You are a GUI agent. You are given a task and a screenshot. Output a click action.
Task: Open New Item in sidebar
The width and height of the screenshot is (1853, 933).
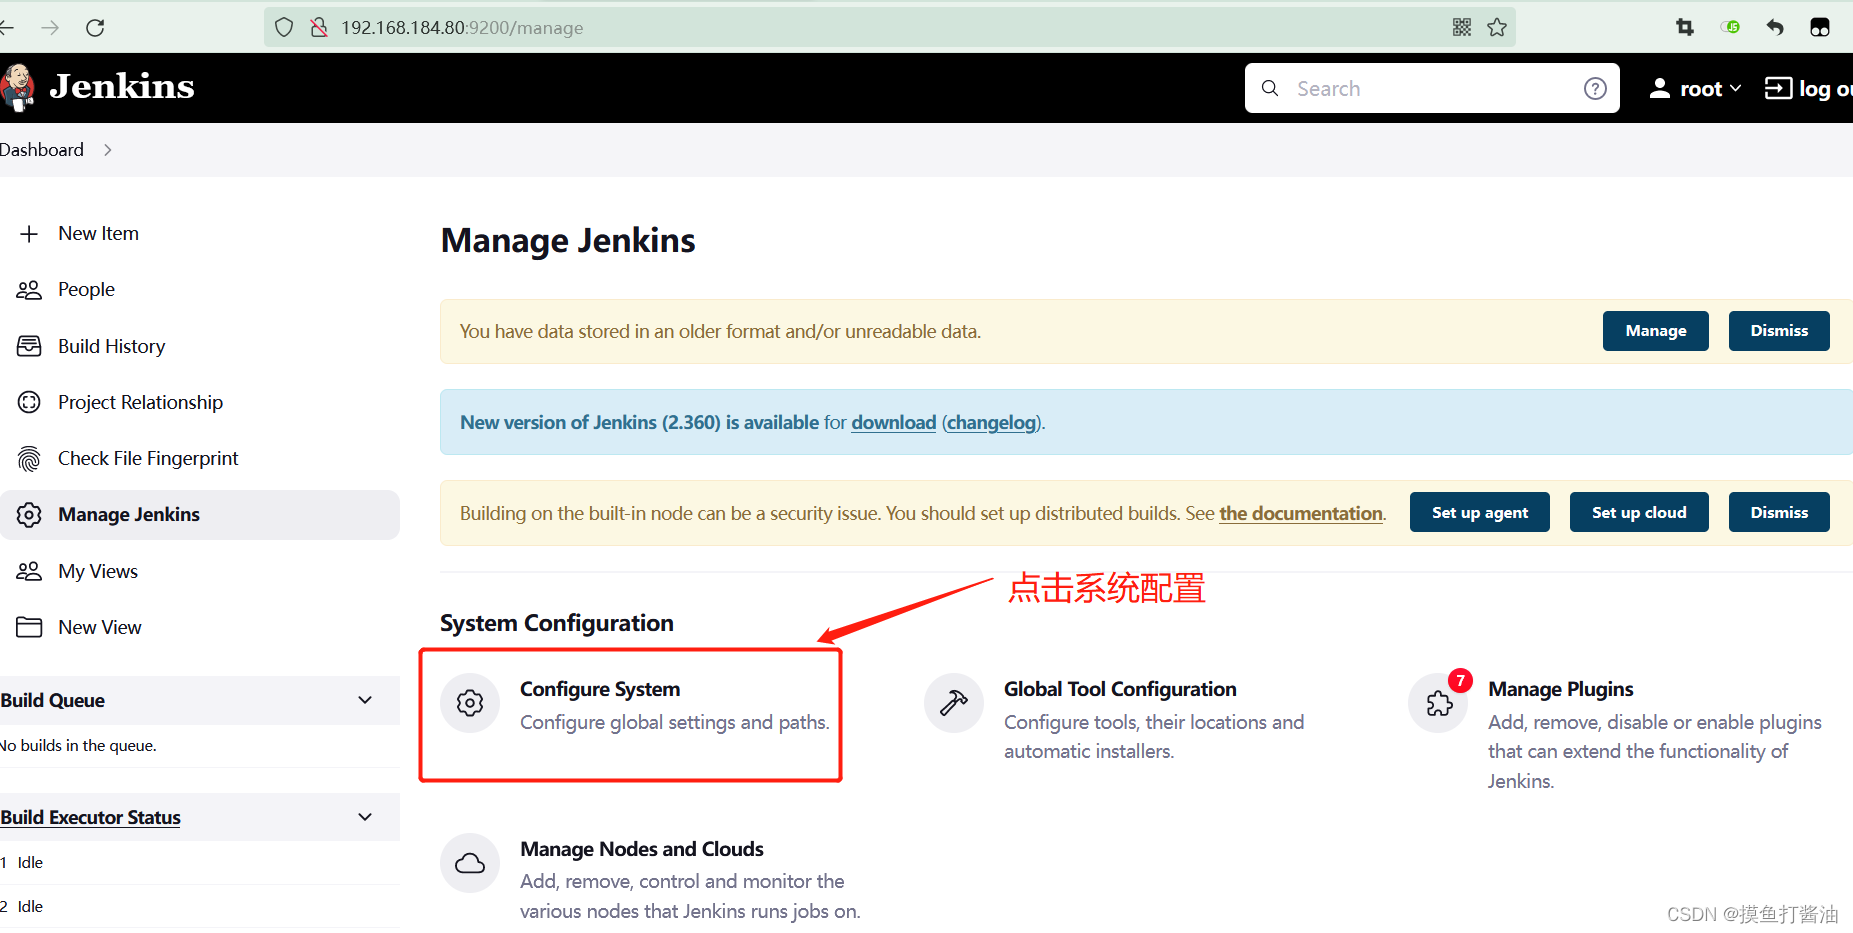[x=98, y=233]
